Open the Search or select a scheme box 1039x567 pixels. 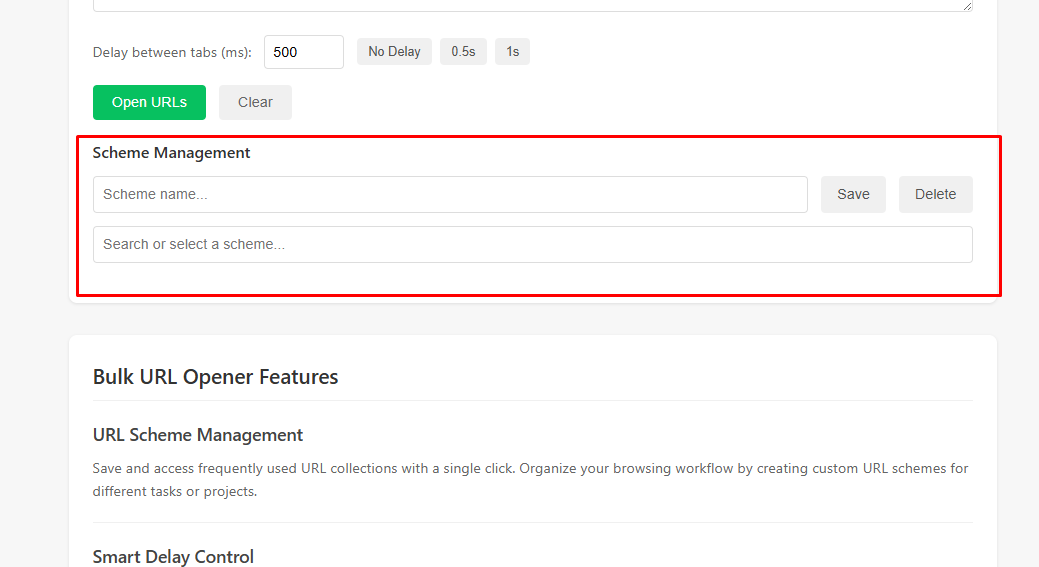(x=533, y=244)
